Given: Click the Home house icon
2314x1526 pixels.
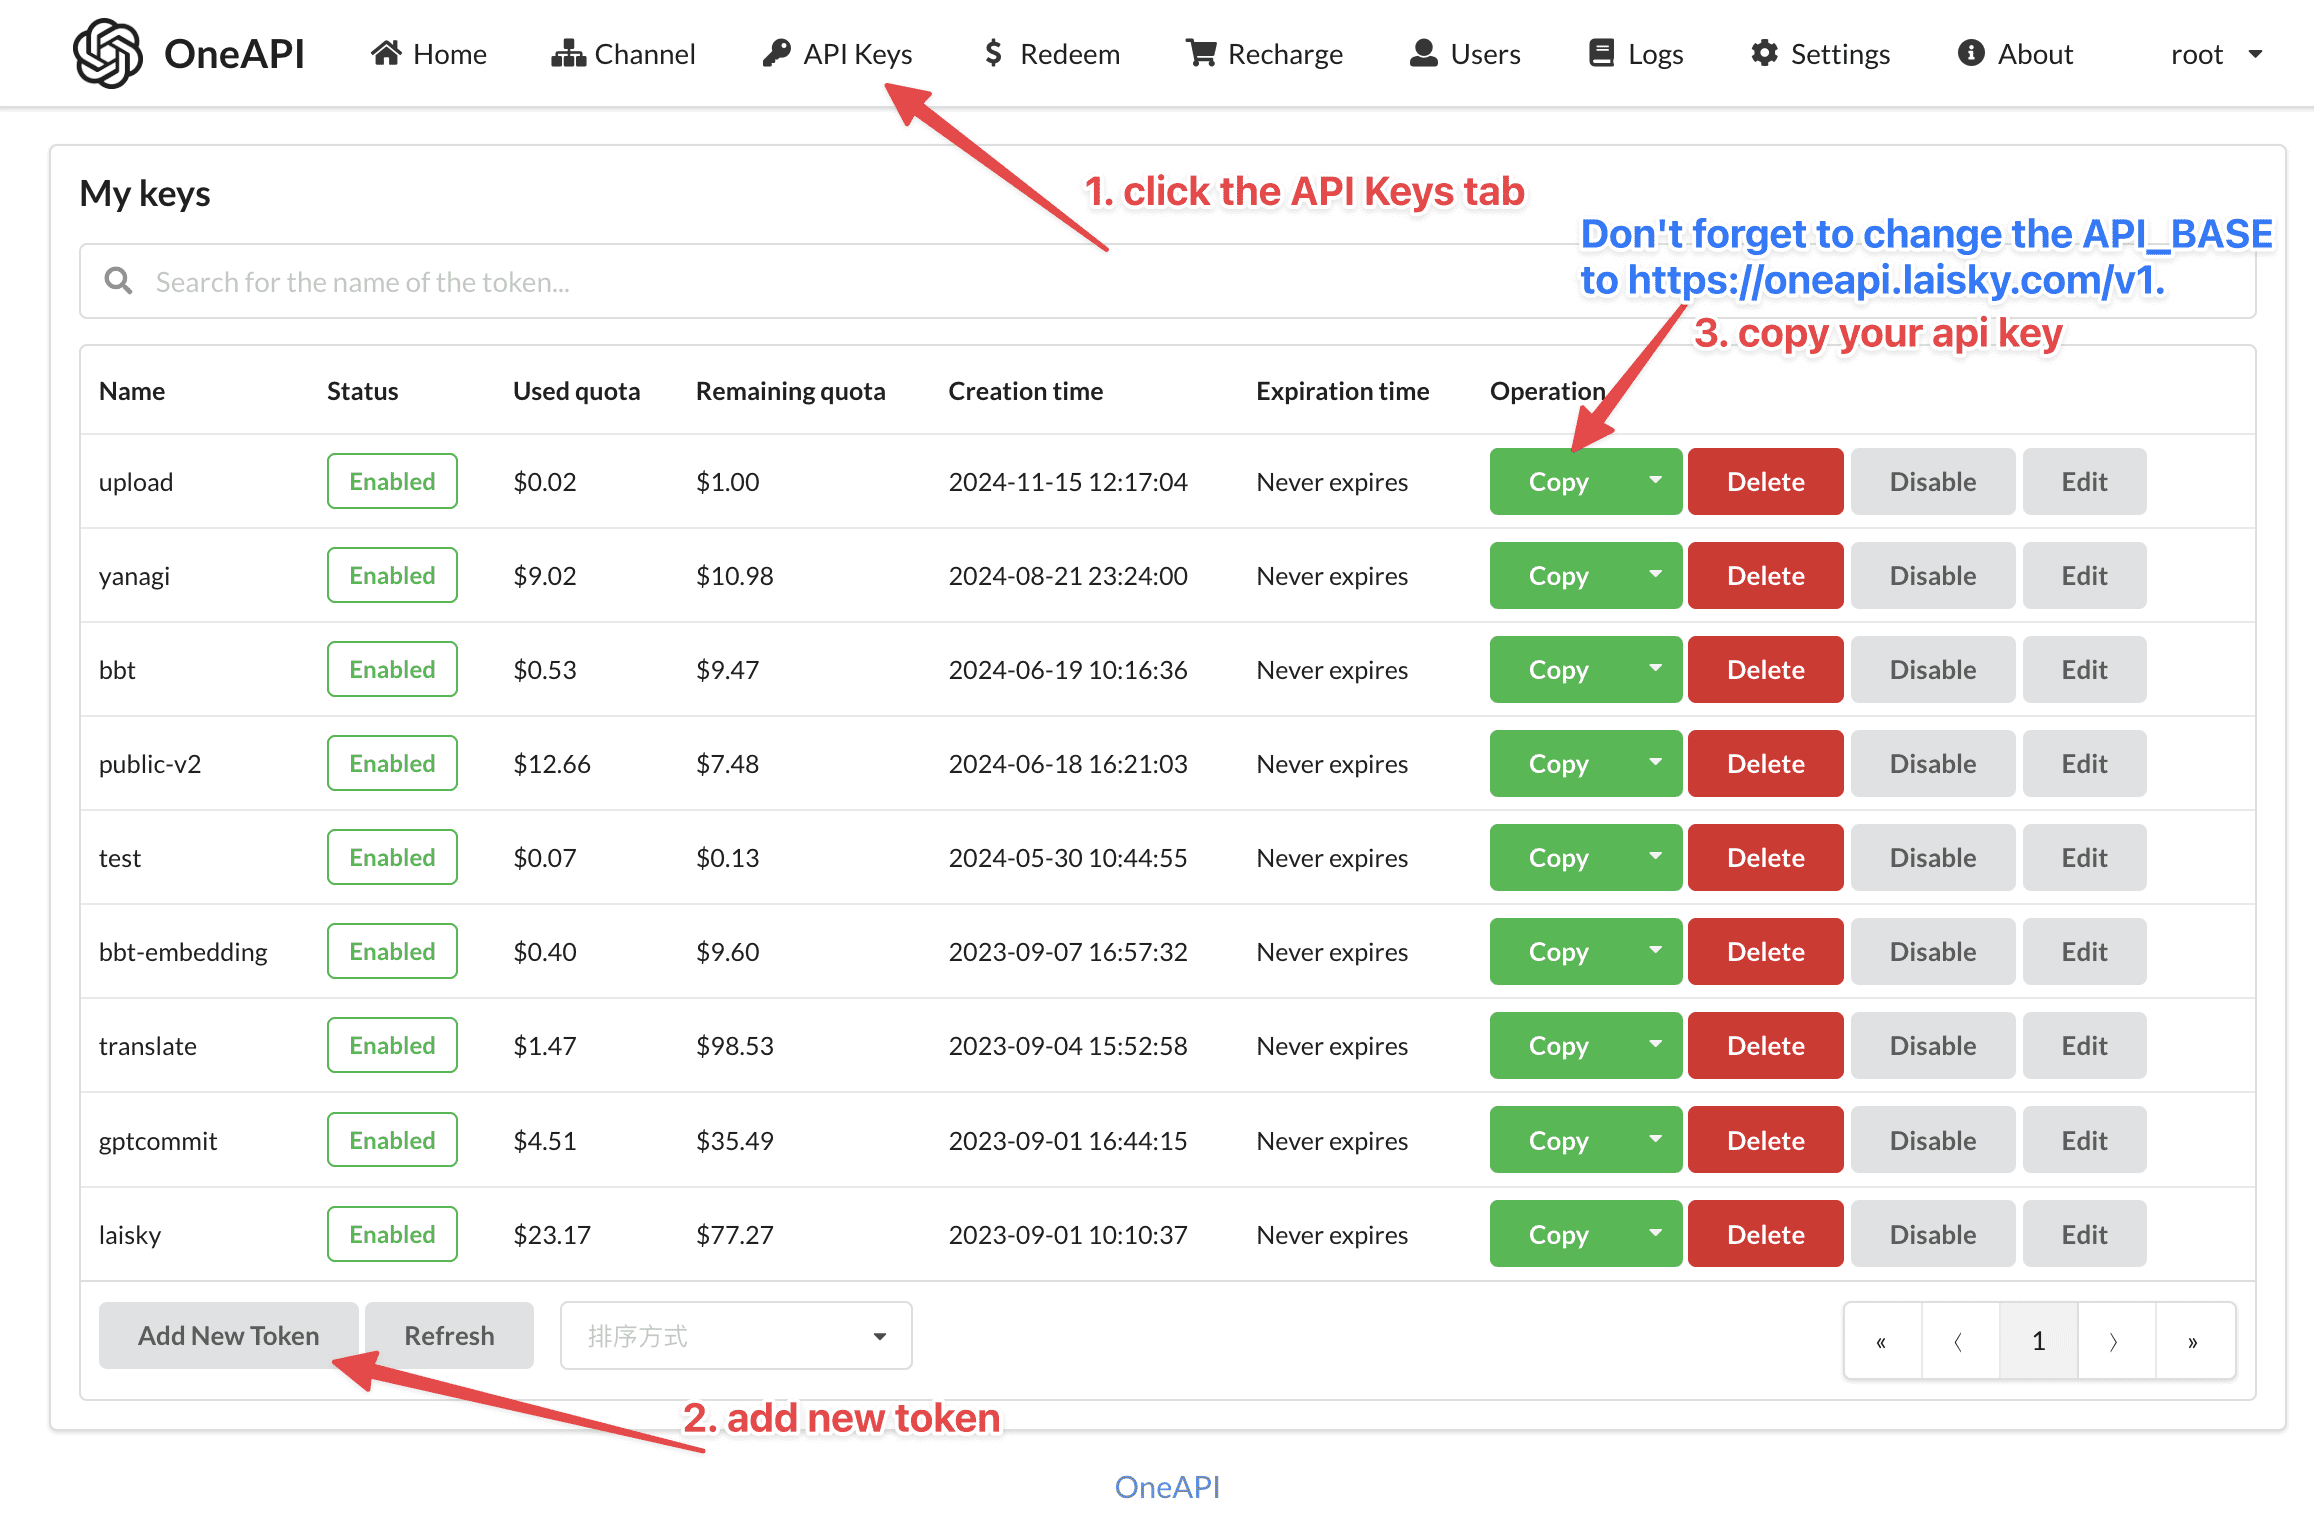Looking at the screenshot, I should pyautogui.click(x=386, y=53).
